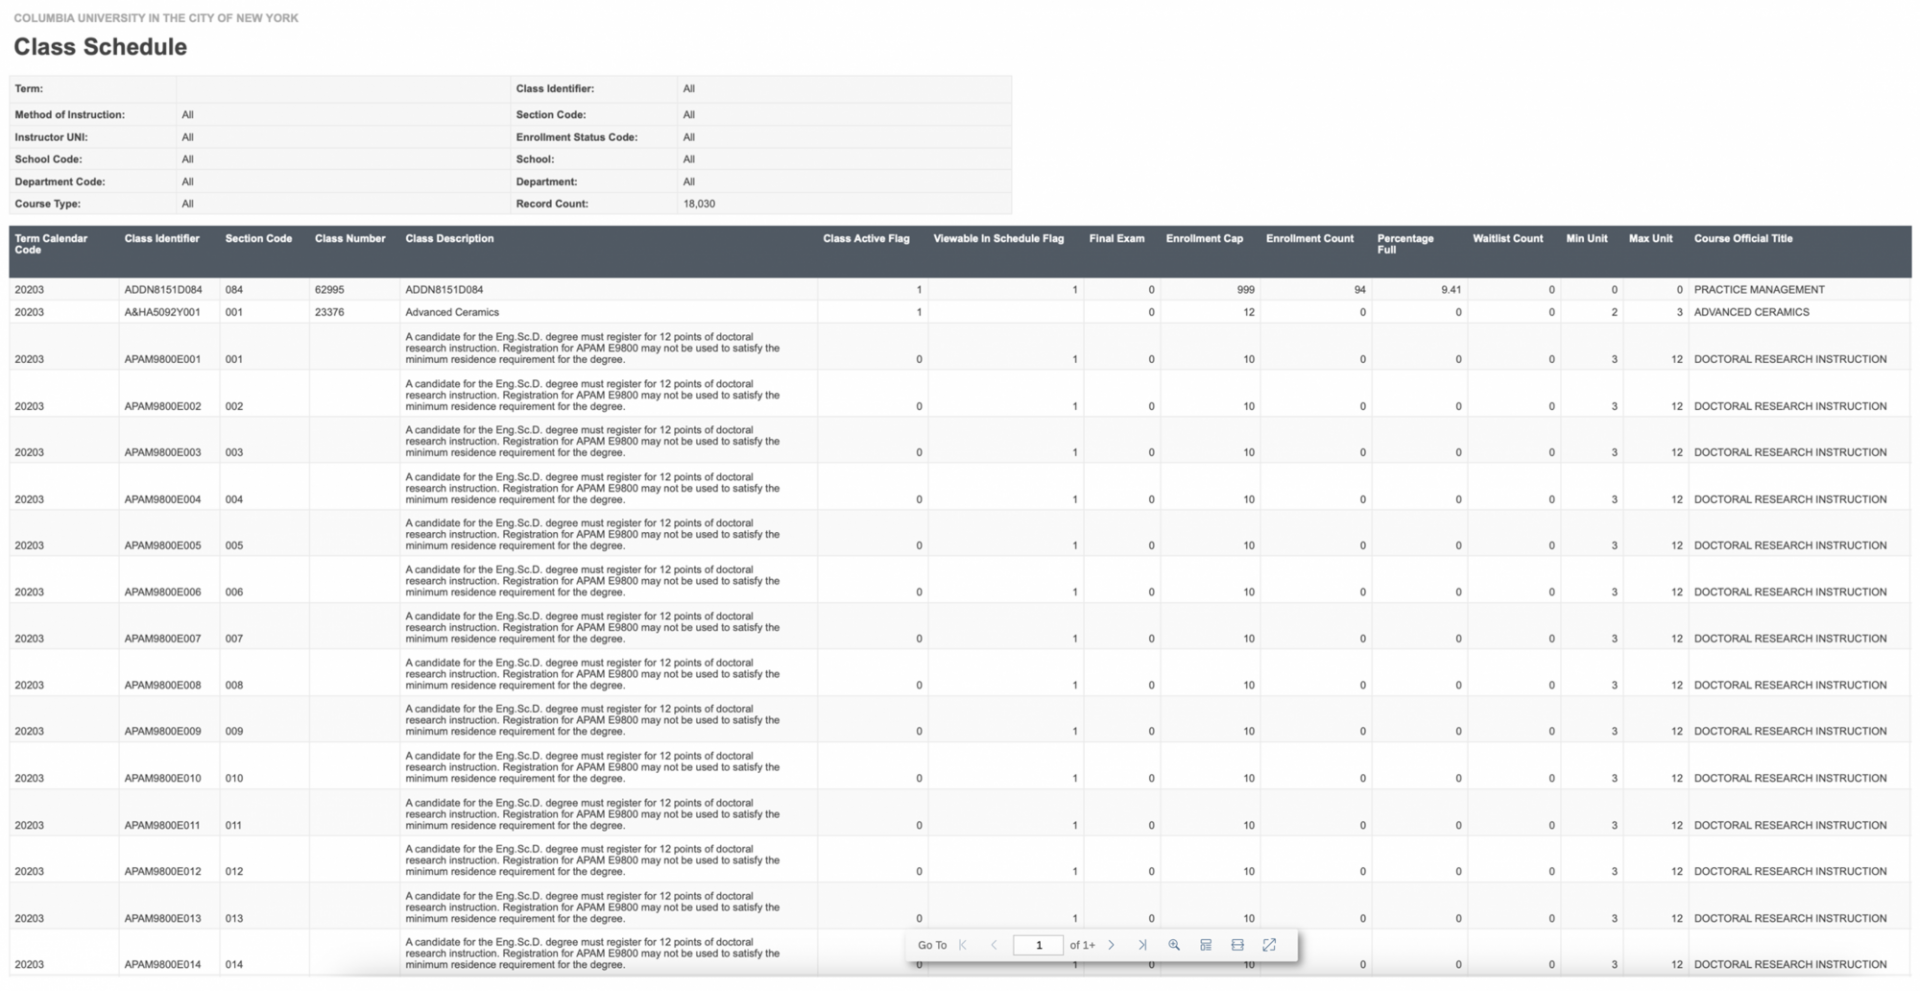Viewport: 1920px width, 991px height.
Task: Click the Final Exam column header
Action: [1116, 239]
